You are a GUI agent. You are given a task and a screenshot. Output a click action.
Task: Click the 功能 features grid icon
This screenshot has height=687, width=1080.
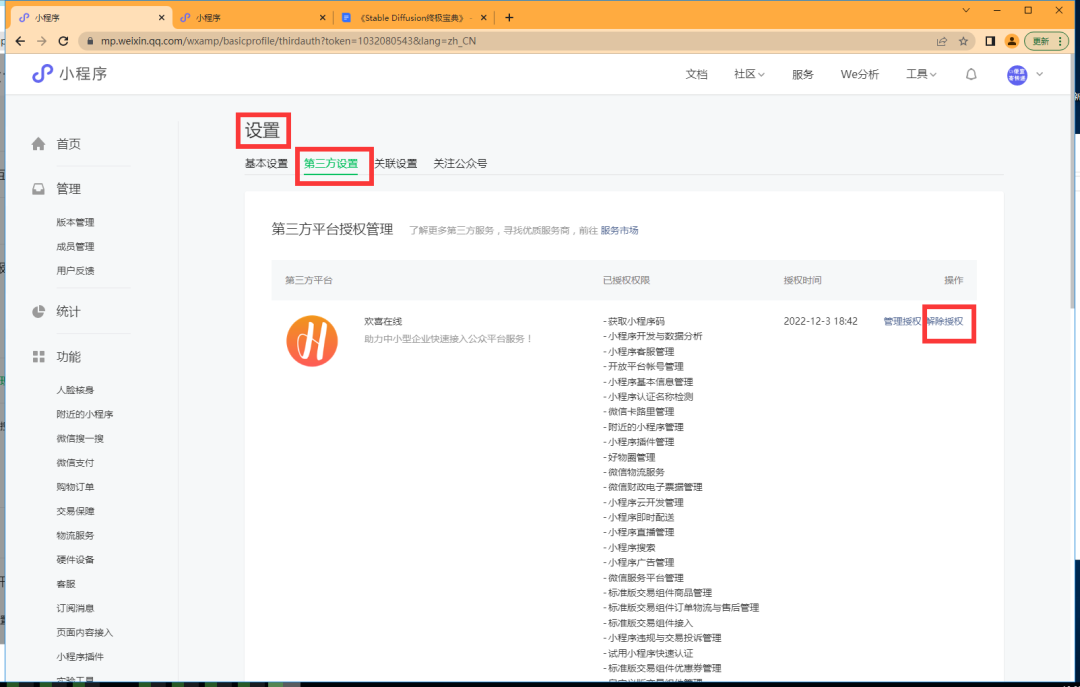pos(38,356)
